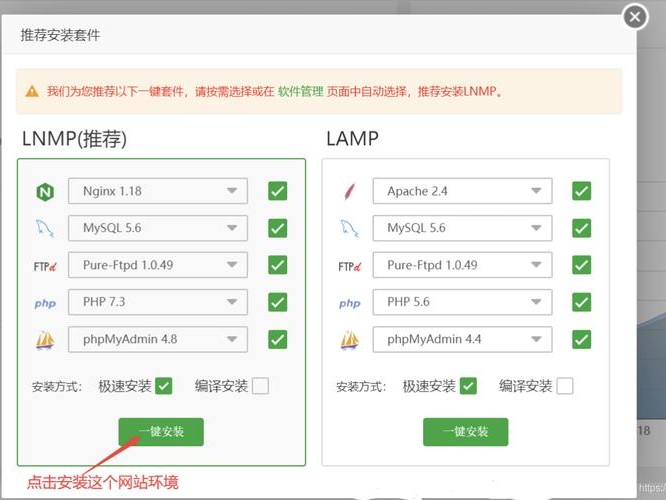This screenshot has width=666, height=500.
Task: Click the LAMP heading
Action: click(x=353, y=139)
